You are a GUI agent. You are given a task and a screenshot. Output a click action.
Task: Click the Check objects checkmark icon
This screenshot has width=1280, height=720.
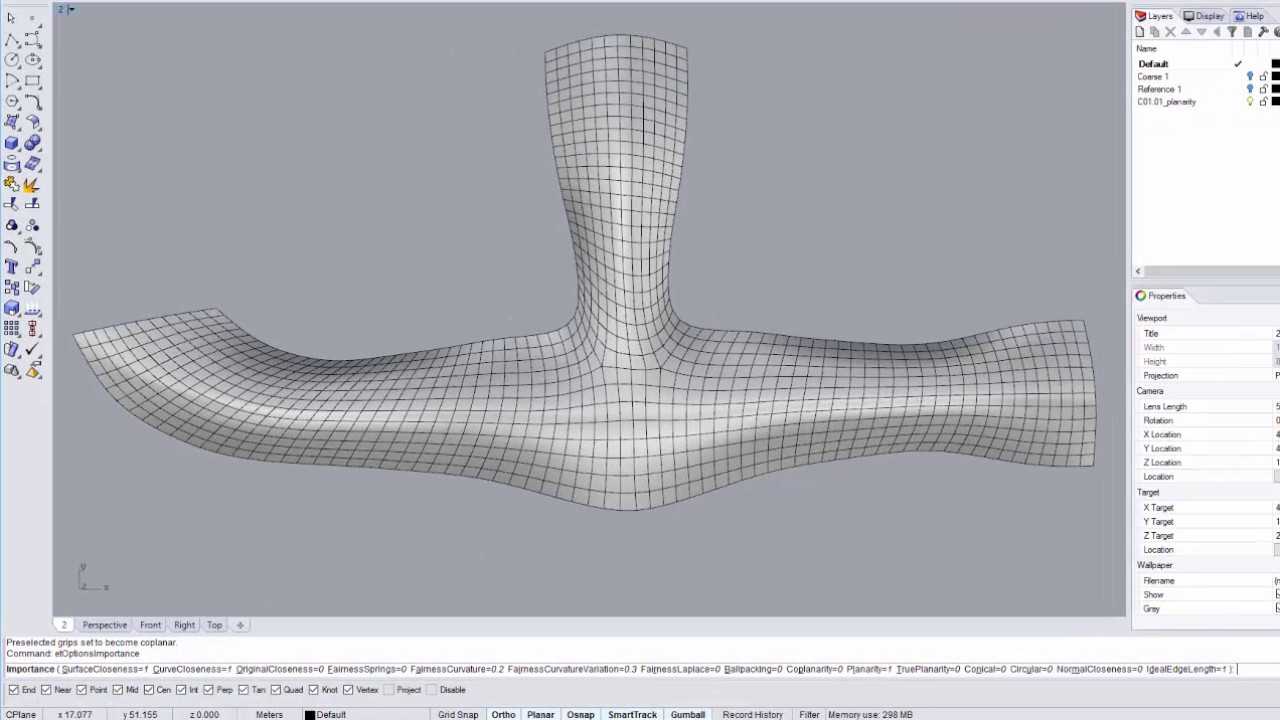(x=33, y=350)
